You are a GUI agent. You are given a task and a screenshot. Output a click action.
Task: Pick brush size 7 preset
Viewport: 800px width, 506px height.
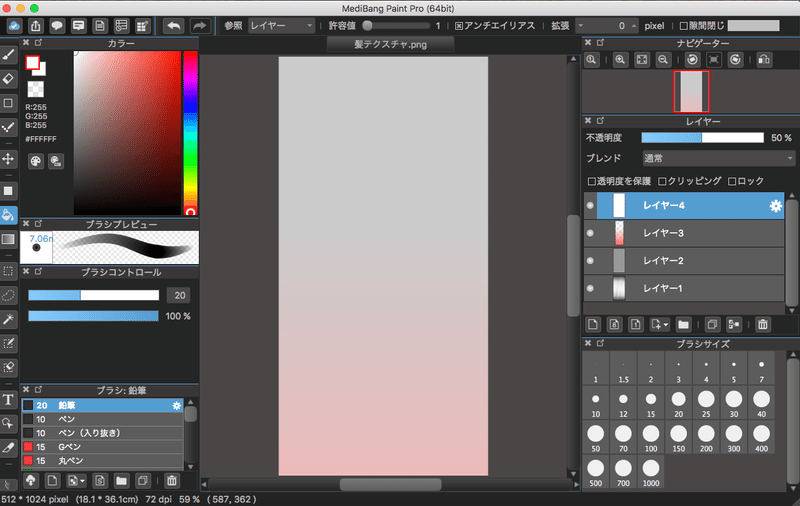point(761,369)
